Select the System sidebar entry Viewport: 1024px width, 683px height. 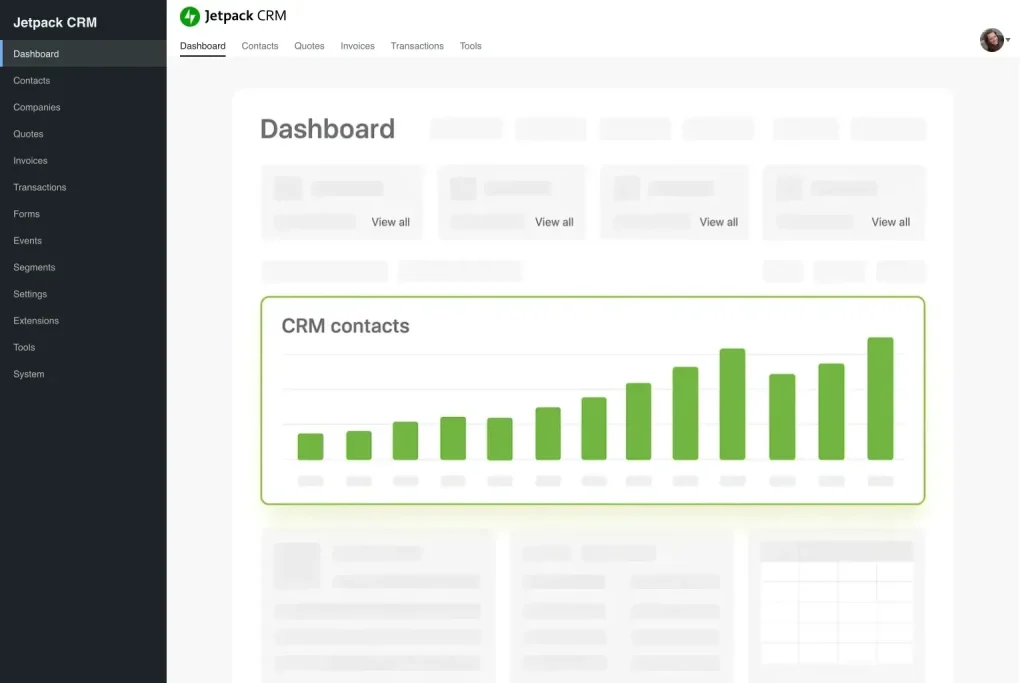(x=28, y=373)
